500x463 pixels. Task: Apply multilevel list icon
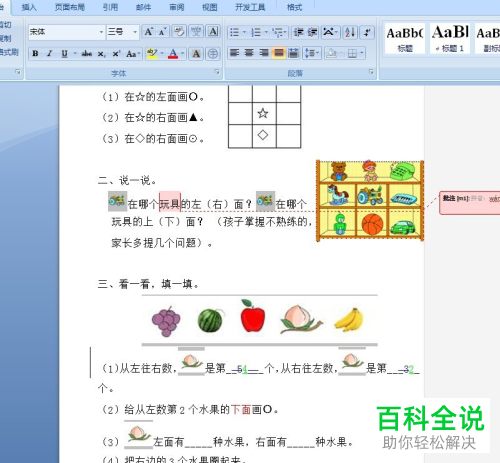tap(279, 32)
